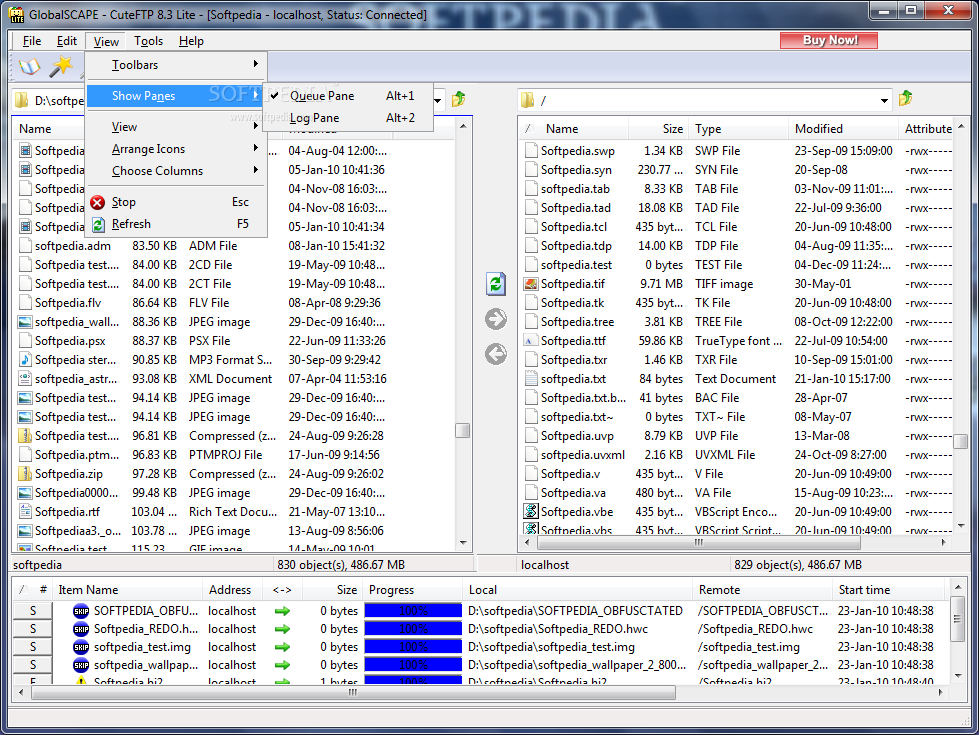Select Softpedia.tree in remote pane
Screen dimensions: 979x735
click(578, 322)
